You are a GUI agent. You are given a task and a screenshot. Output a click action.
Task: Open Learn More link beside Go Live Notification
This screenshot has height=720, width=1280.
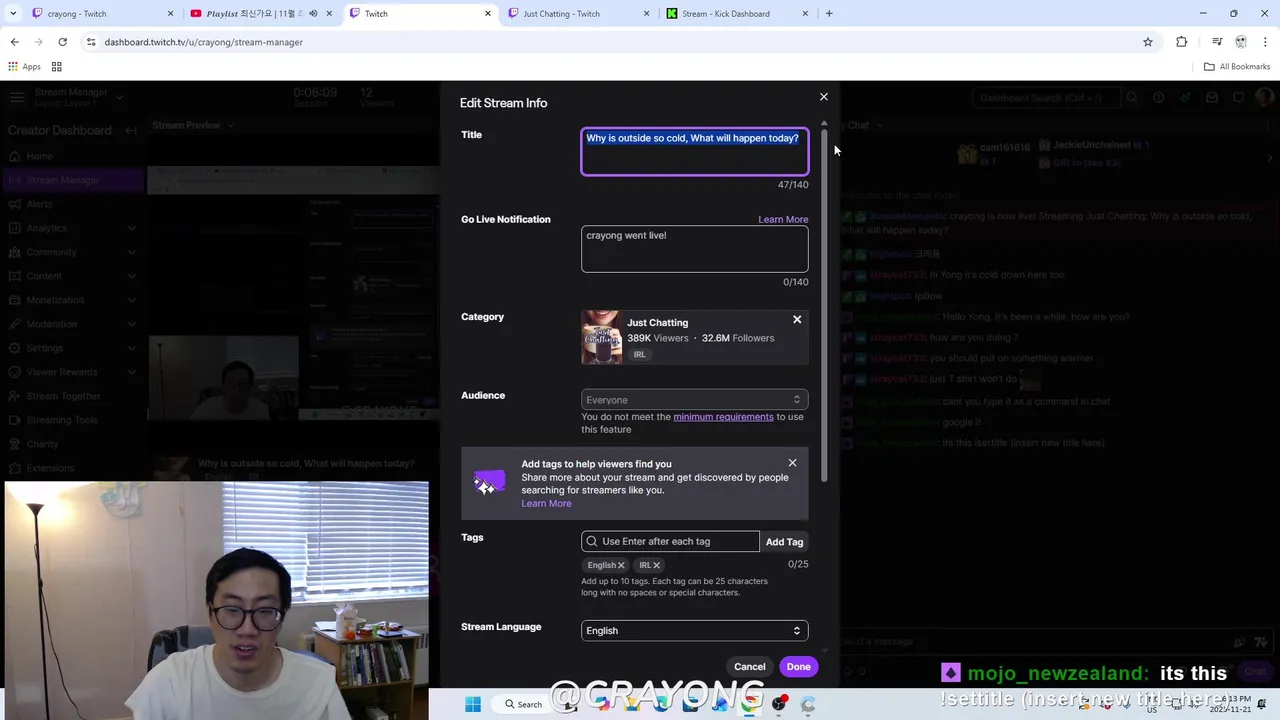pyautogui.click(x=783, y=219)
